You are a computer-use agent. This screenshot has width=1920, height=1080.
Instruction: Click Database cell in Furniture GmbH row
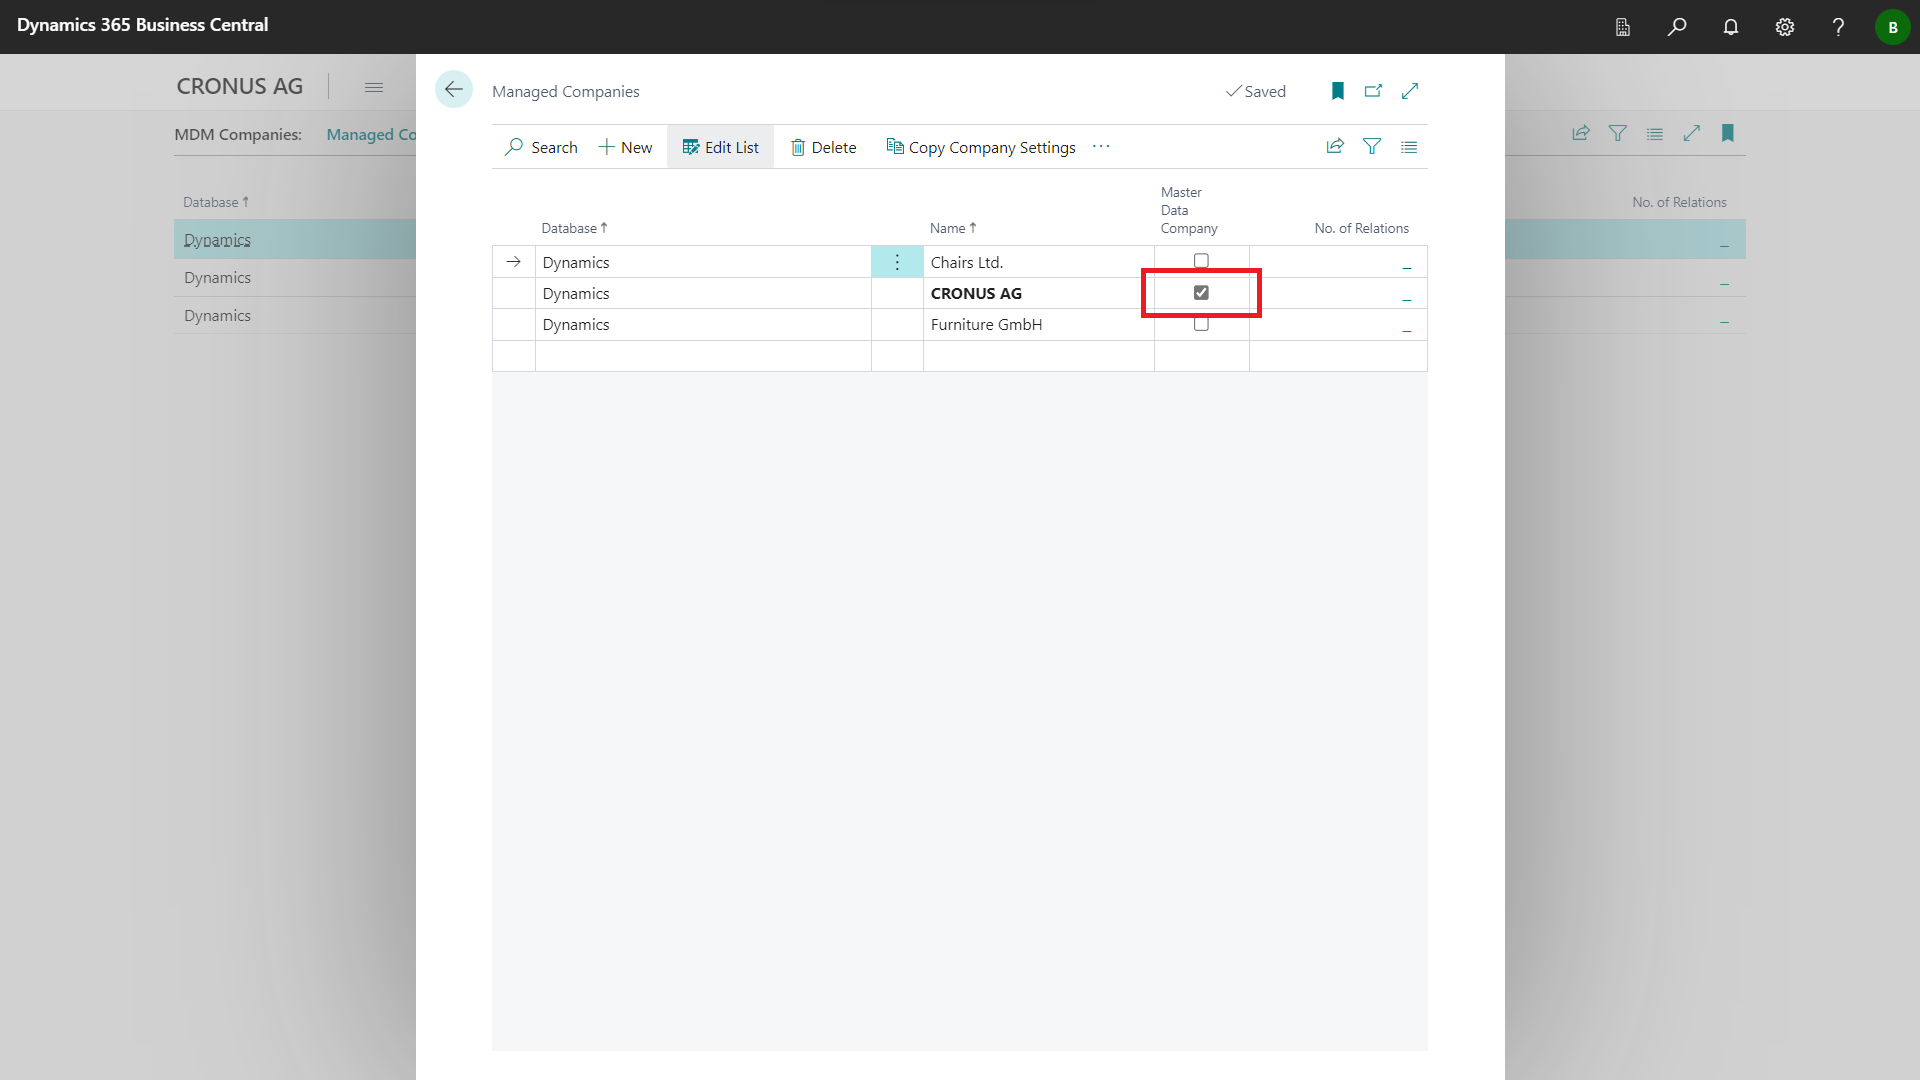tap(703, 324)
